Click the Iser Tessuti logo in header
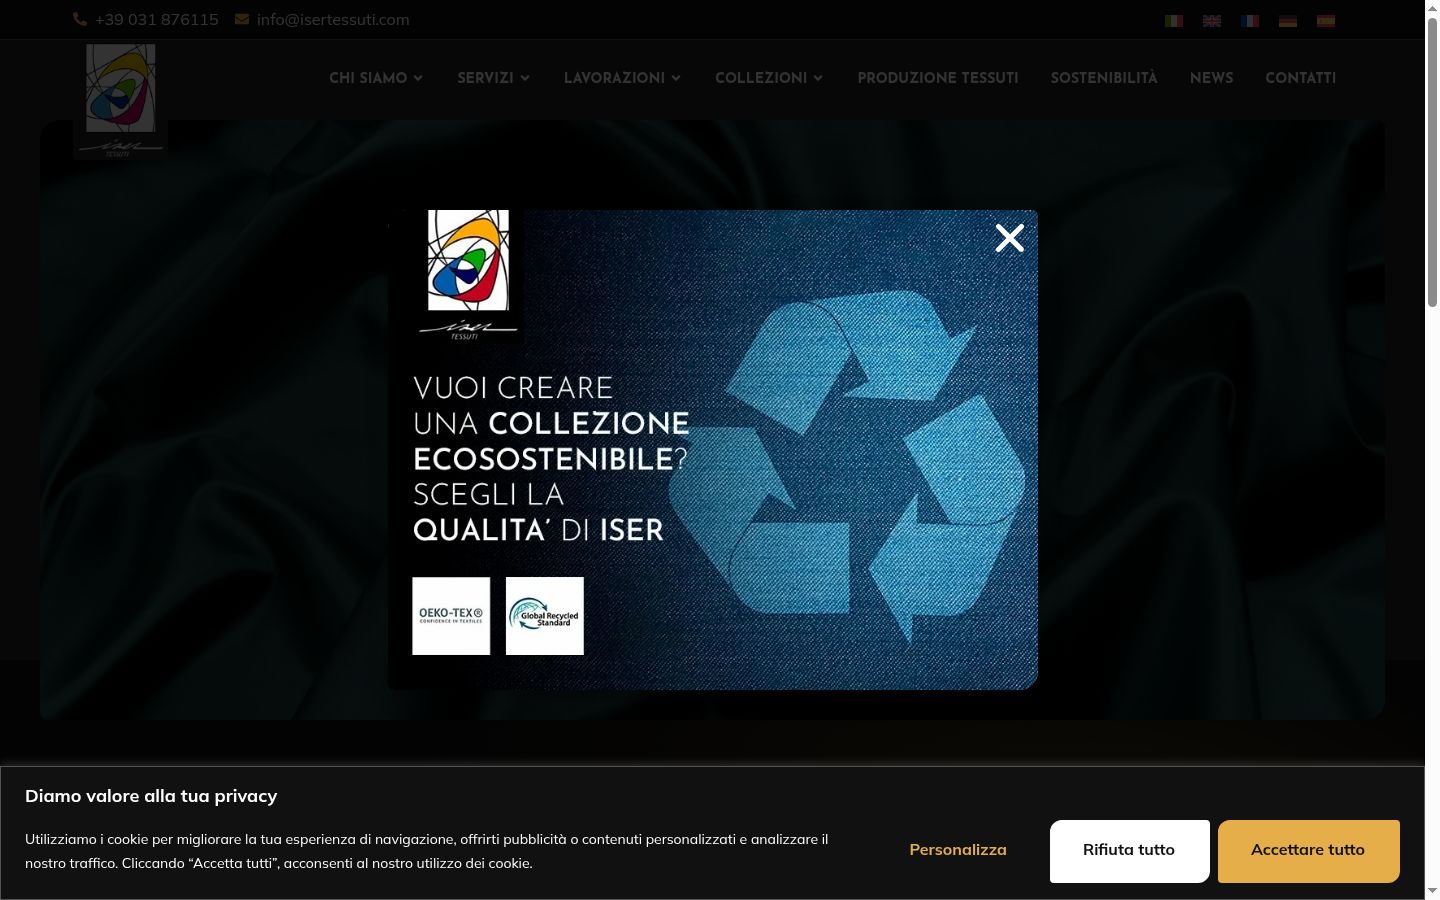This screenshot has height=900, width=1440. (x=120, y=100)
